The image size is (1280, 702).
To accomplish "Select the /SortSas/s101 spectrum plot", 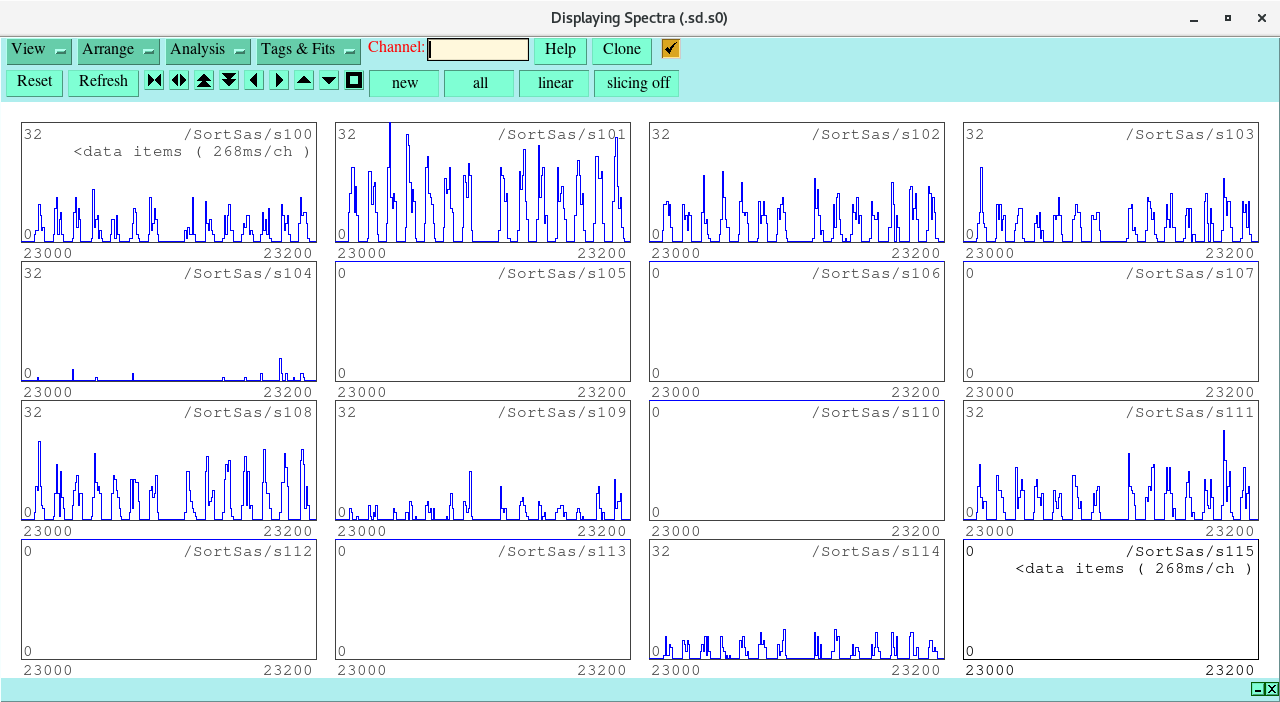I will coord(482,183).
